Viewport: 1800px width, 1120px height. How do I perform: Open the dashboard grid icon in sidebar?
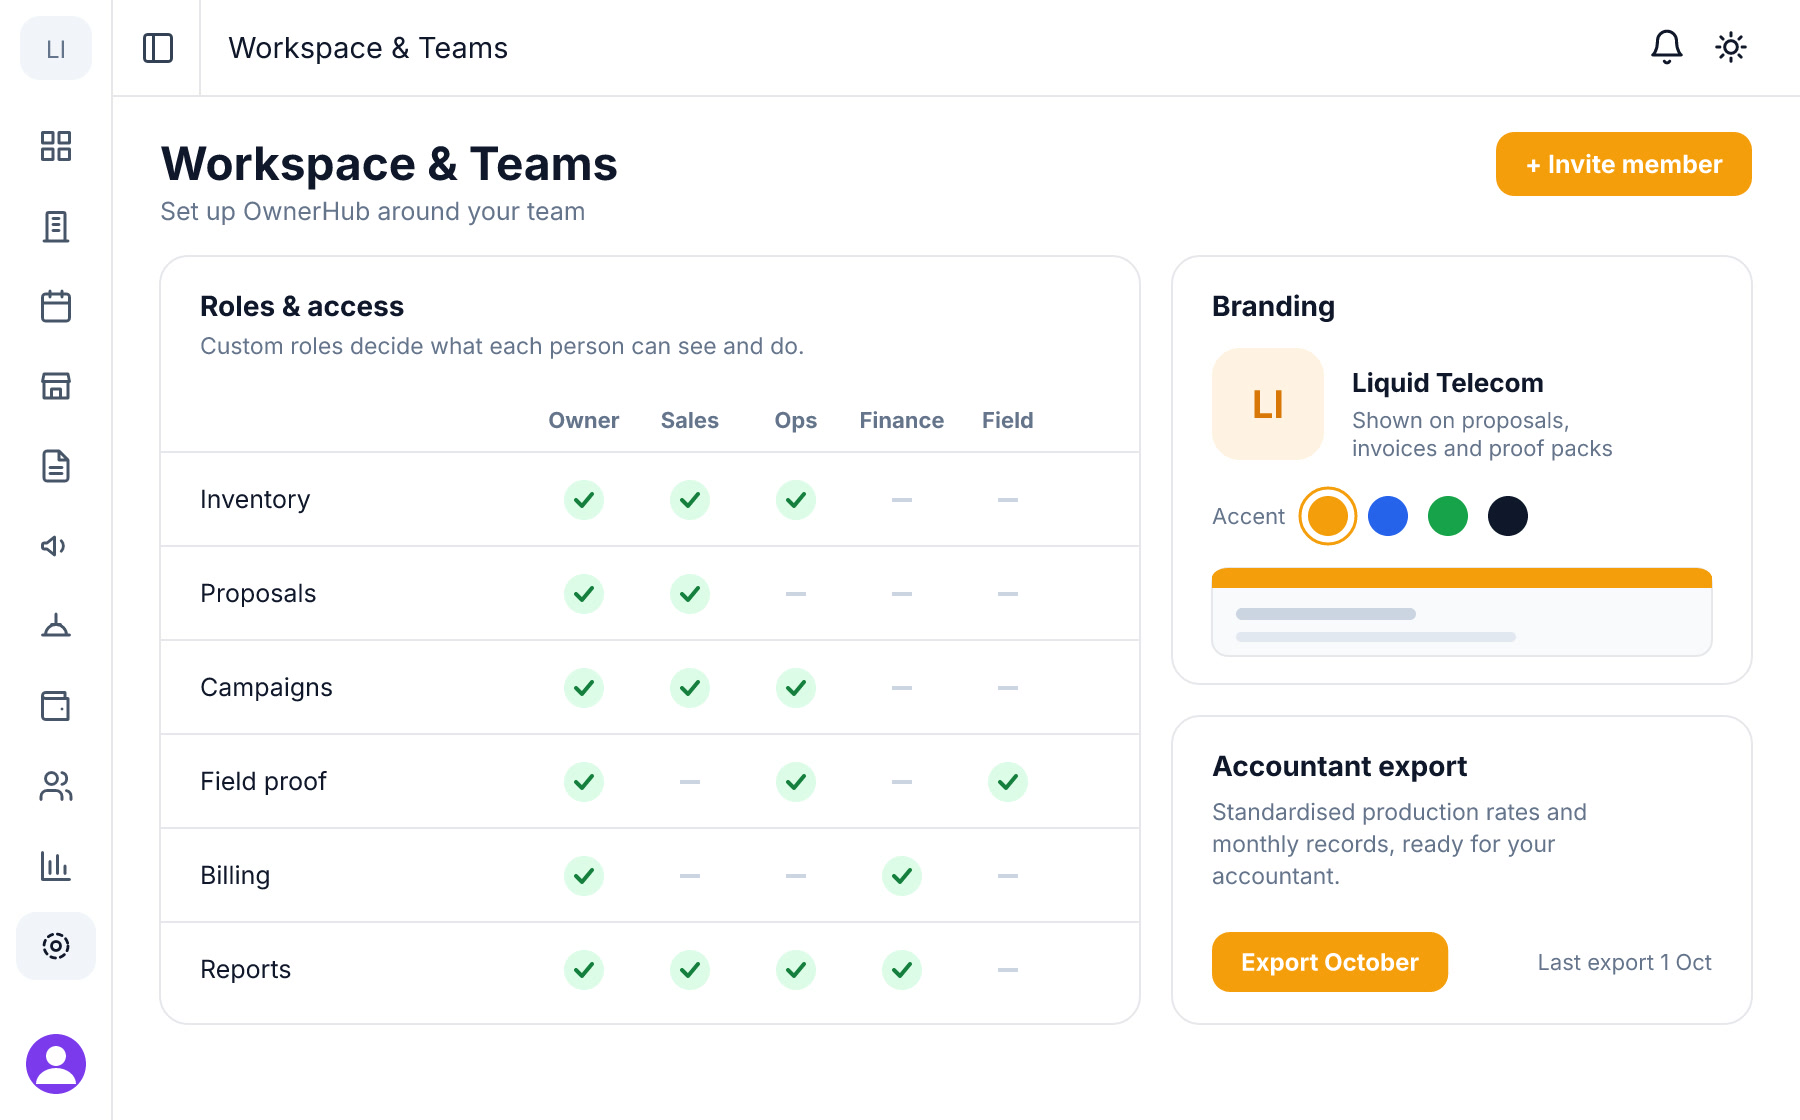pyautogui.click(x=56, y=146)
